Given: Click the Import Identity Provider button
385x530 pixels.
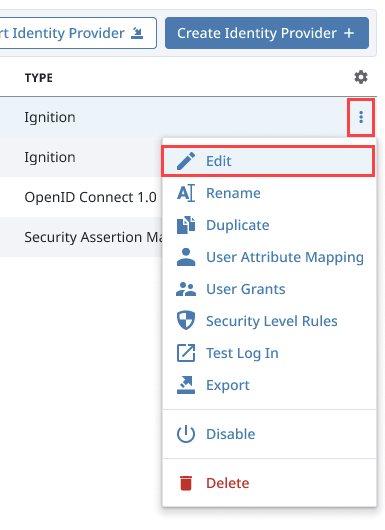Looking at the screenshot, I should (76, 33).
